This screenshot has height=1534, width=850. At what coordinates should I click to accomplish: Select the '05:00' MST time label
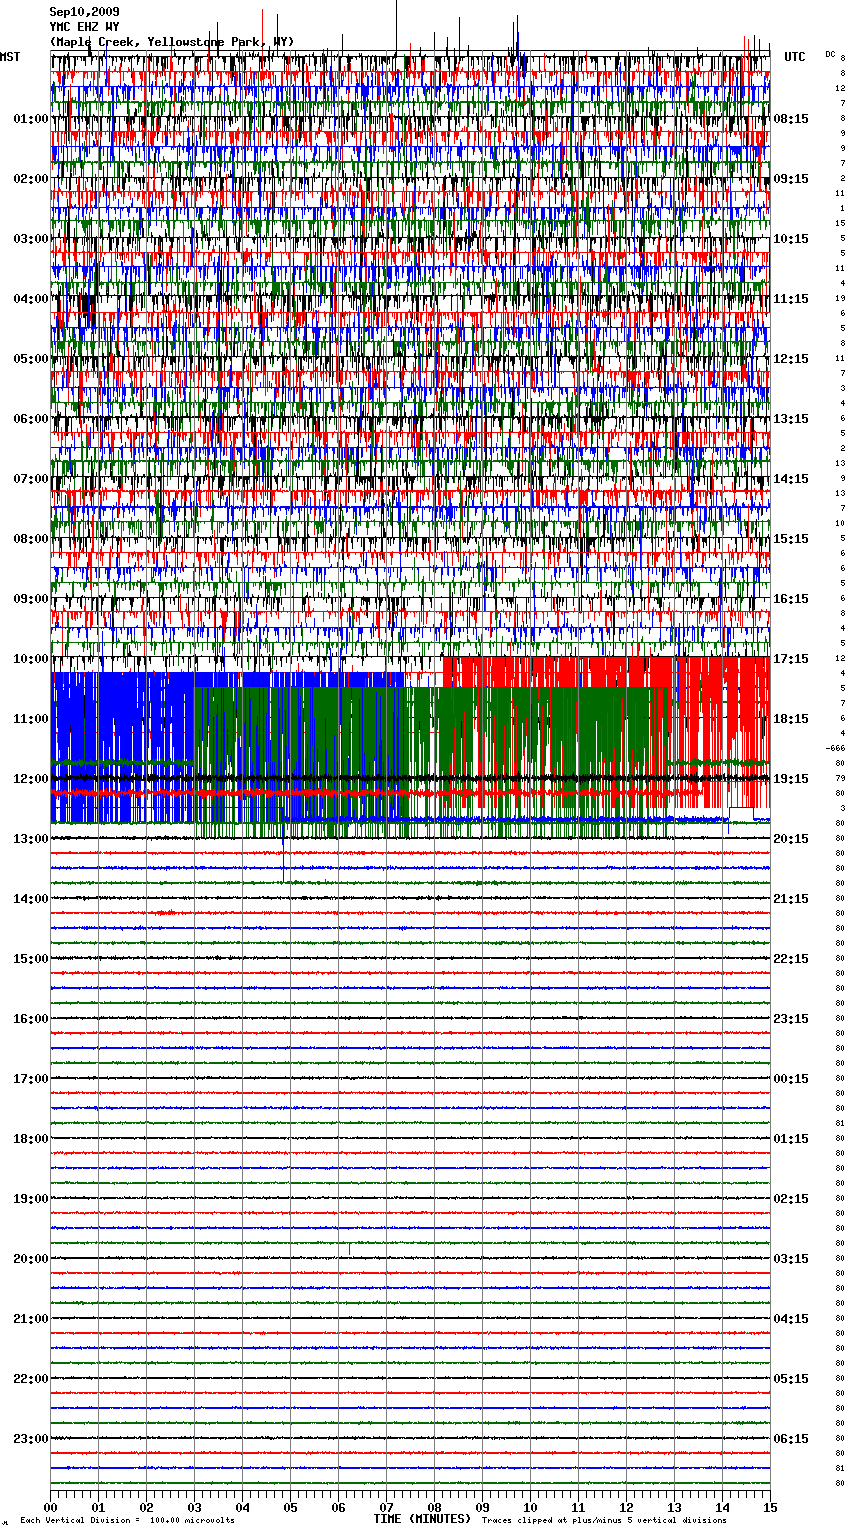31,359
